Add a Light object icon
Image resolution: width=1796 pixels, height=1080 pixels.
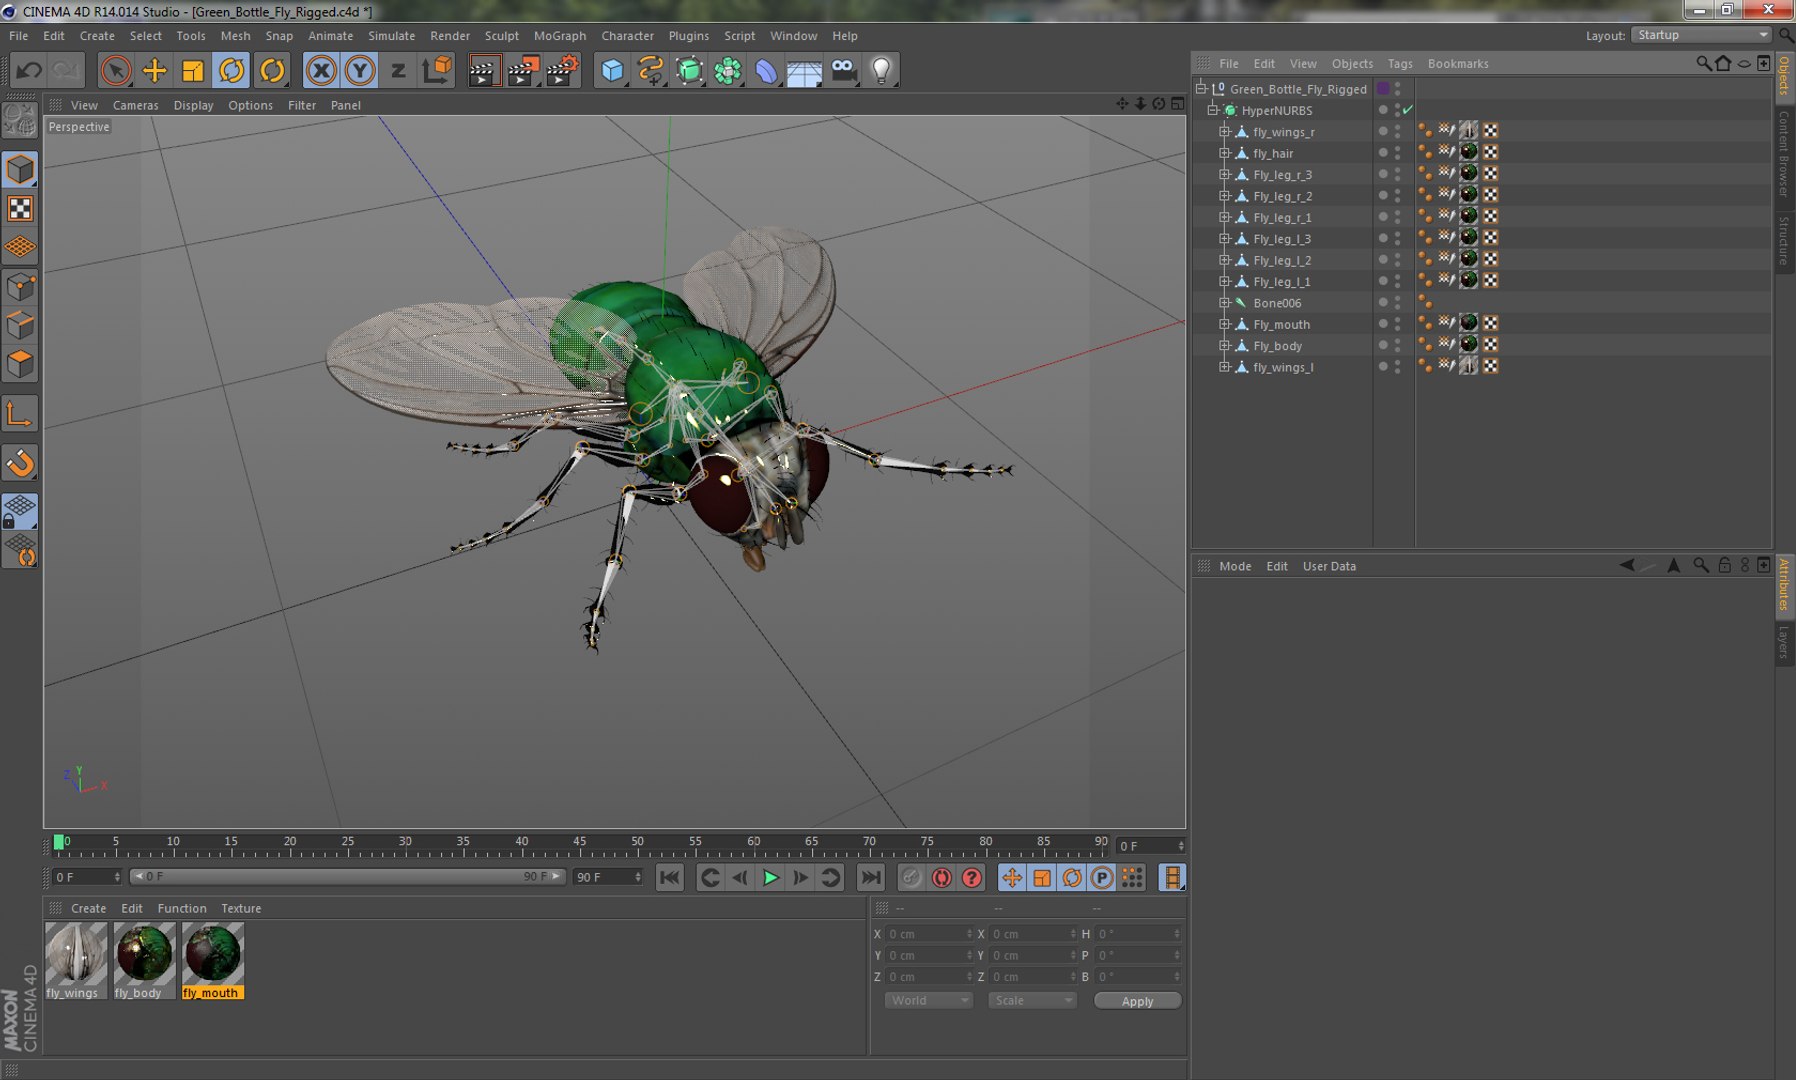coord(882,70)
